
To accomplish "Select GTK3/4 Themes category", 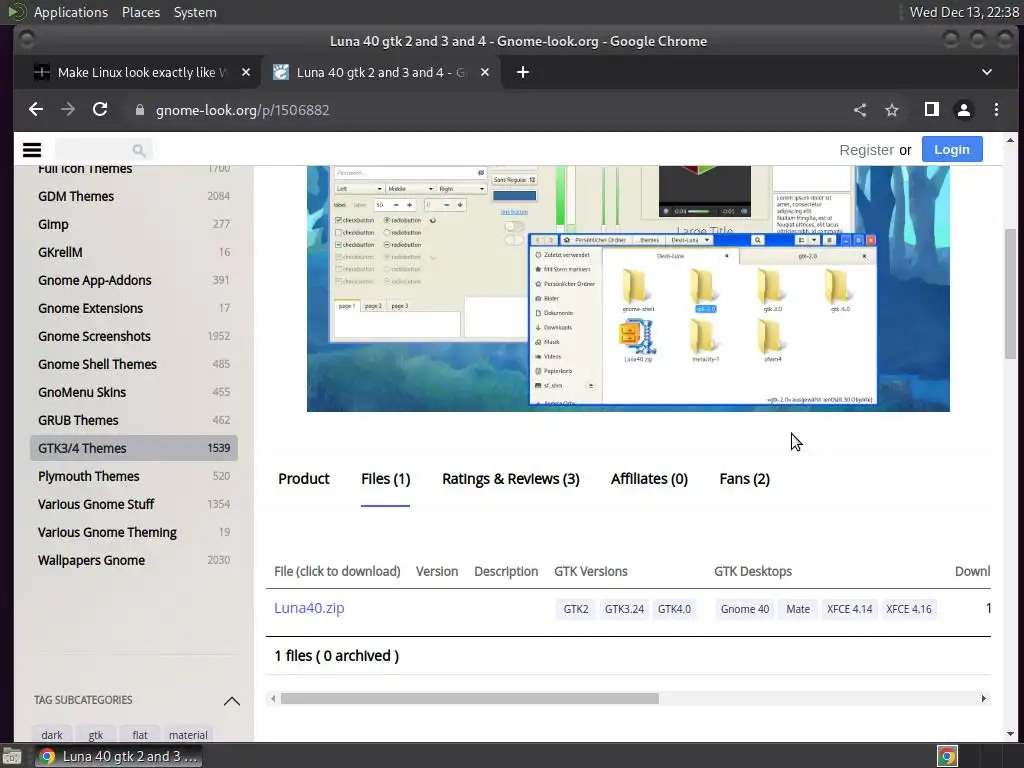I will (134, 448).
